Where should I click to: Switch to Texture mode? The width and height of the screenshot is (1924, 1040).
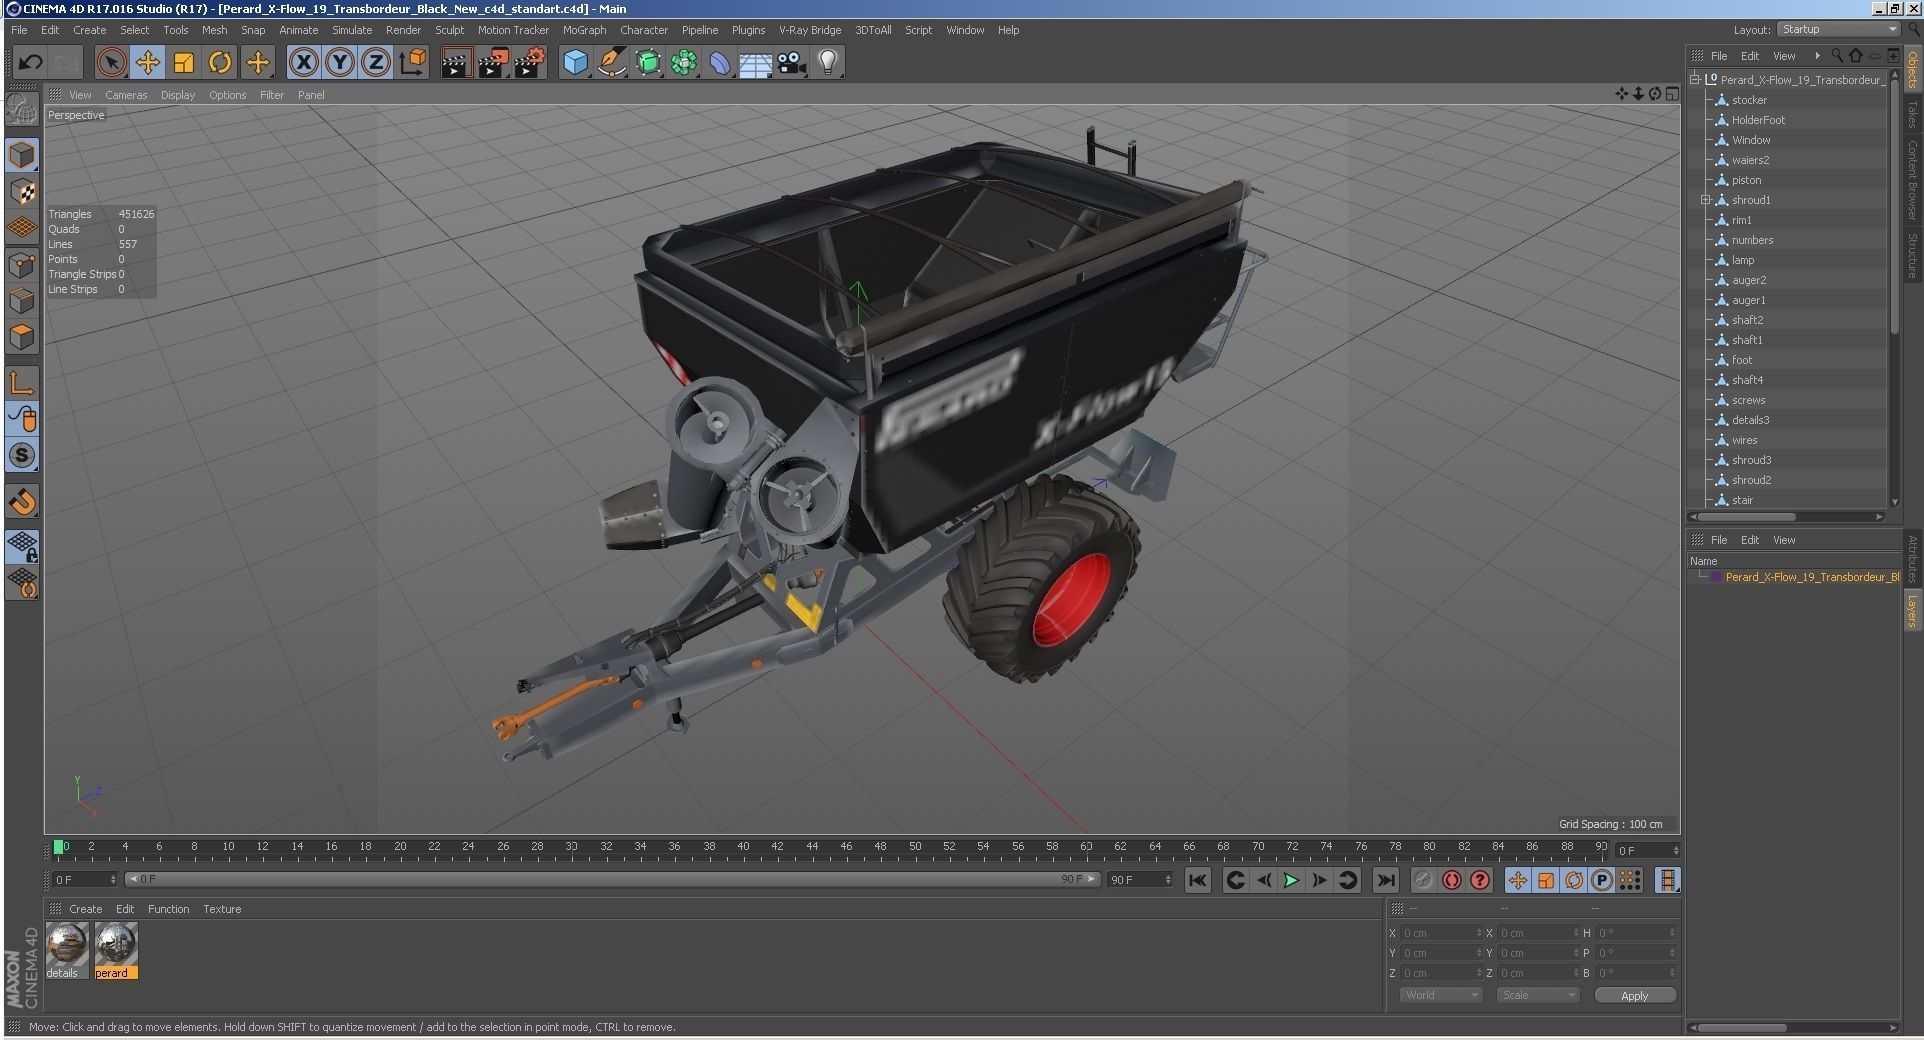point(22,191)
